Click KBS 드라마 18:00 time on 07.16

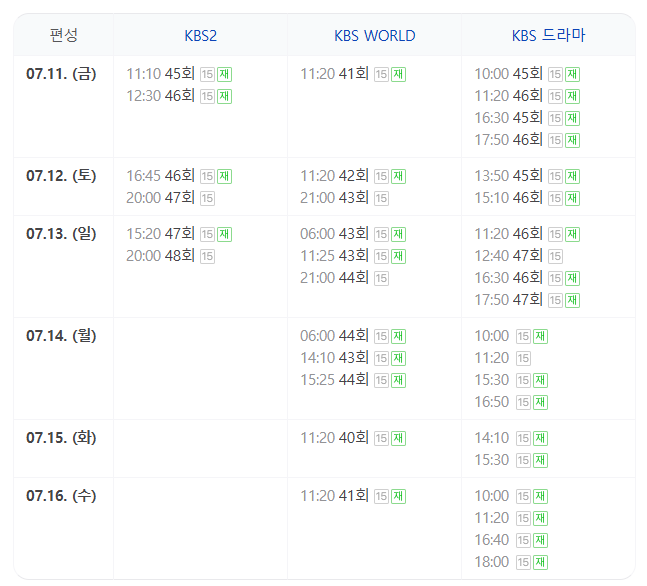[x=492, y=562]
